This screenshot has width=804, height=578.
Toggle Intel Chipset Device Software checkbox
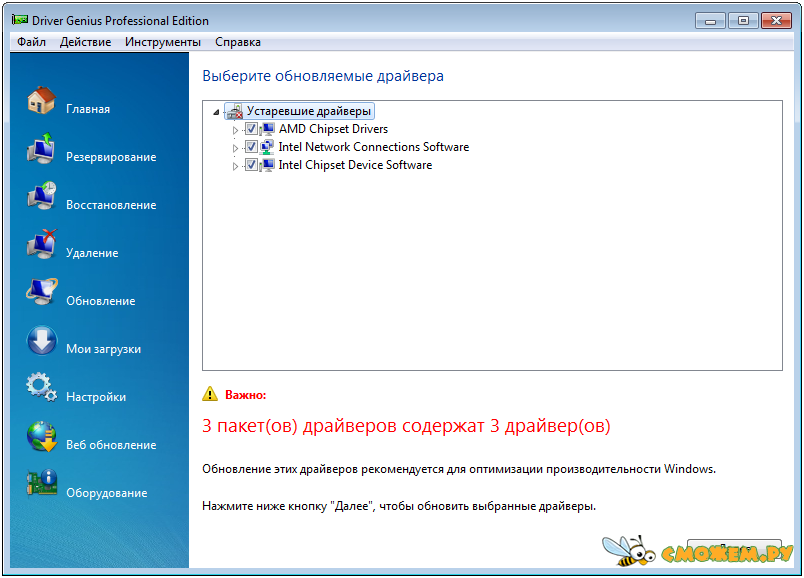coord(251,165)
